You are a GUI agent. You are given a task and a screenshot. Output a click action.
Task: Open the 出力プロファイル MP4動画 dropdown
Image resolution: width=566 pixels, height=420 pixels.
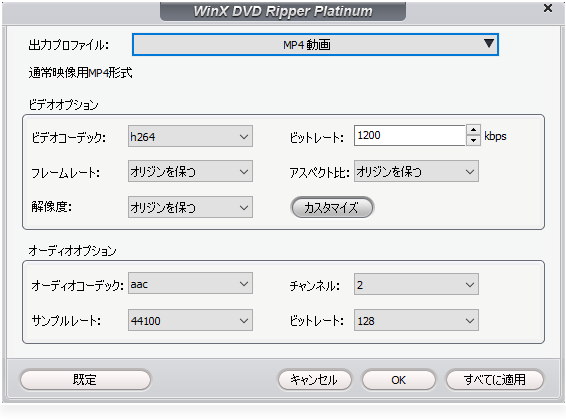[x=315, y=45]
